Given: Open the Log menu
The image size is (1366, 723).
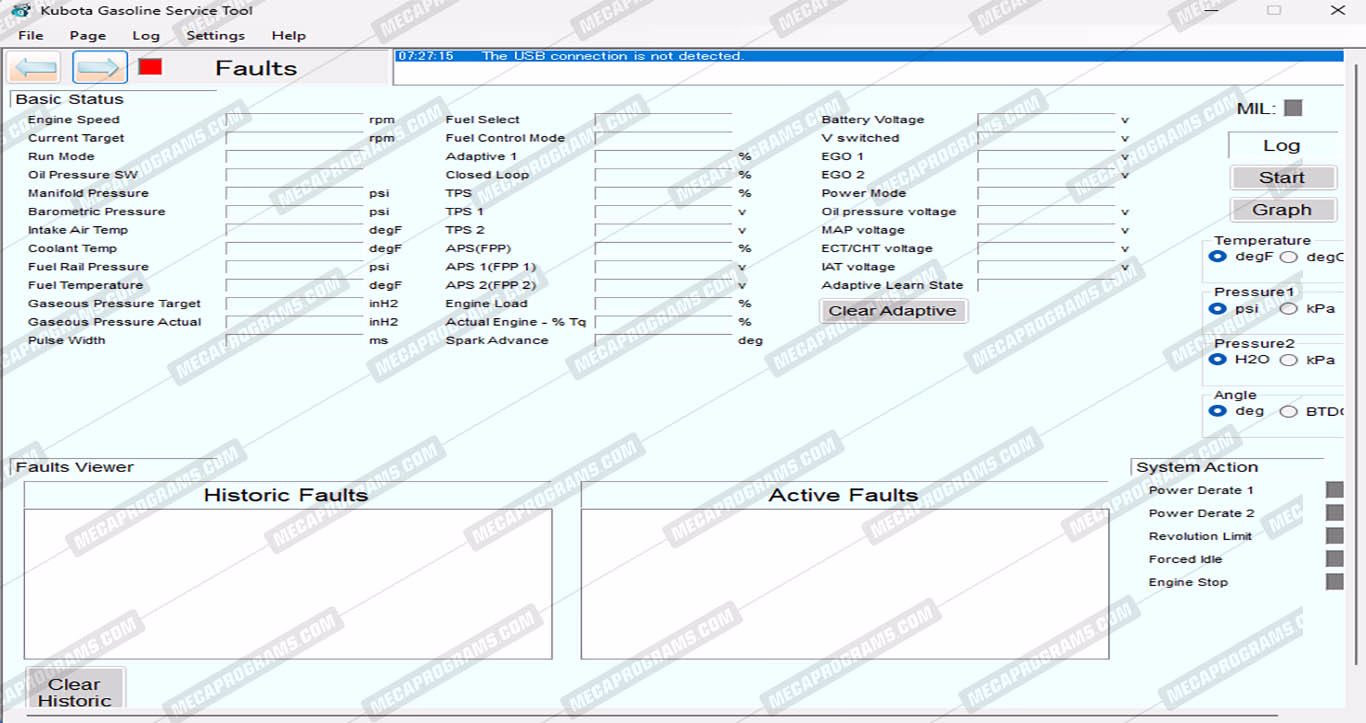Looking at the screenshot, I should [x=146, y=35].
